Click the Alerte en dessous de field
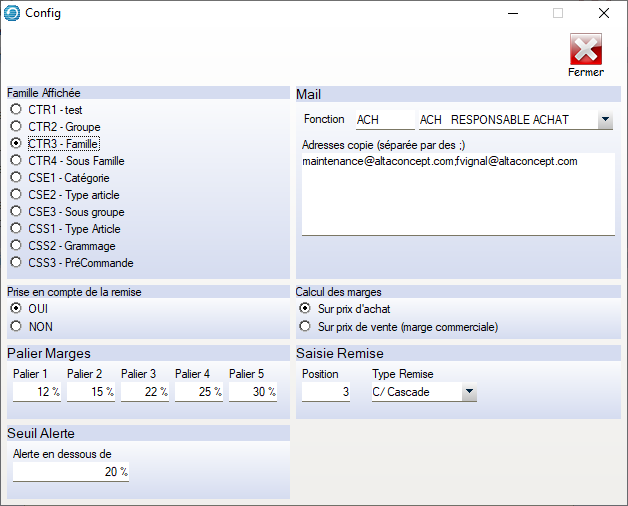The height and width of the screenshot is (506, 628). point(70,472)
